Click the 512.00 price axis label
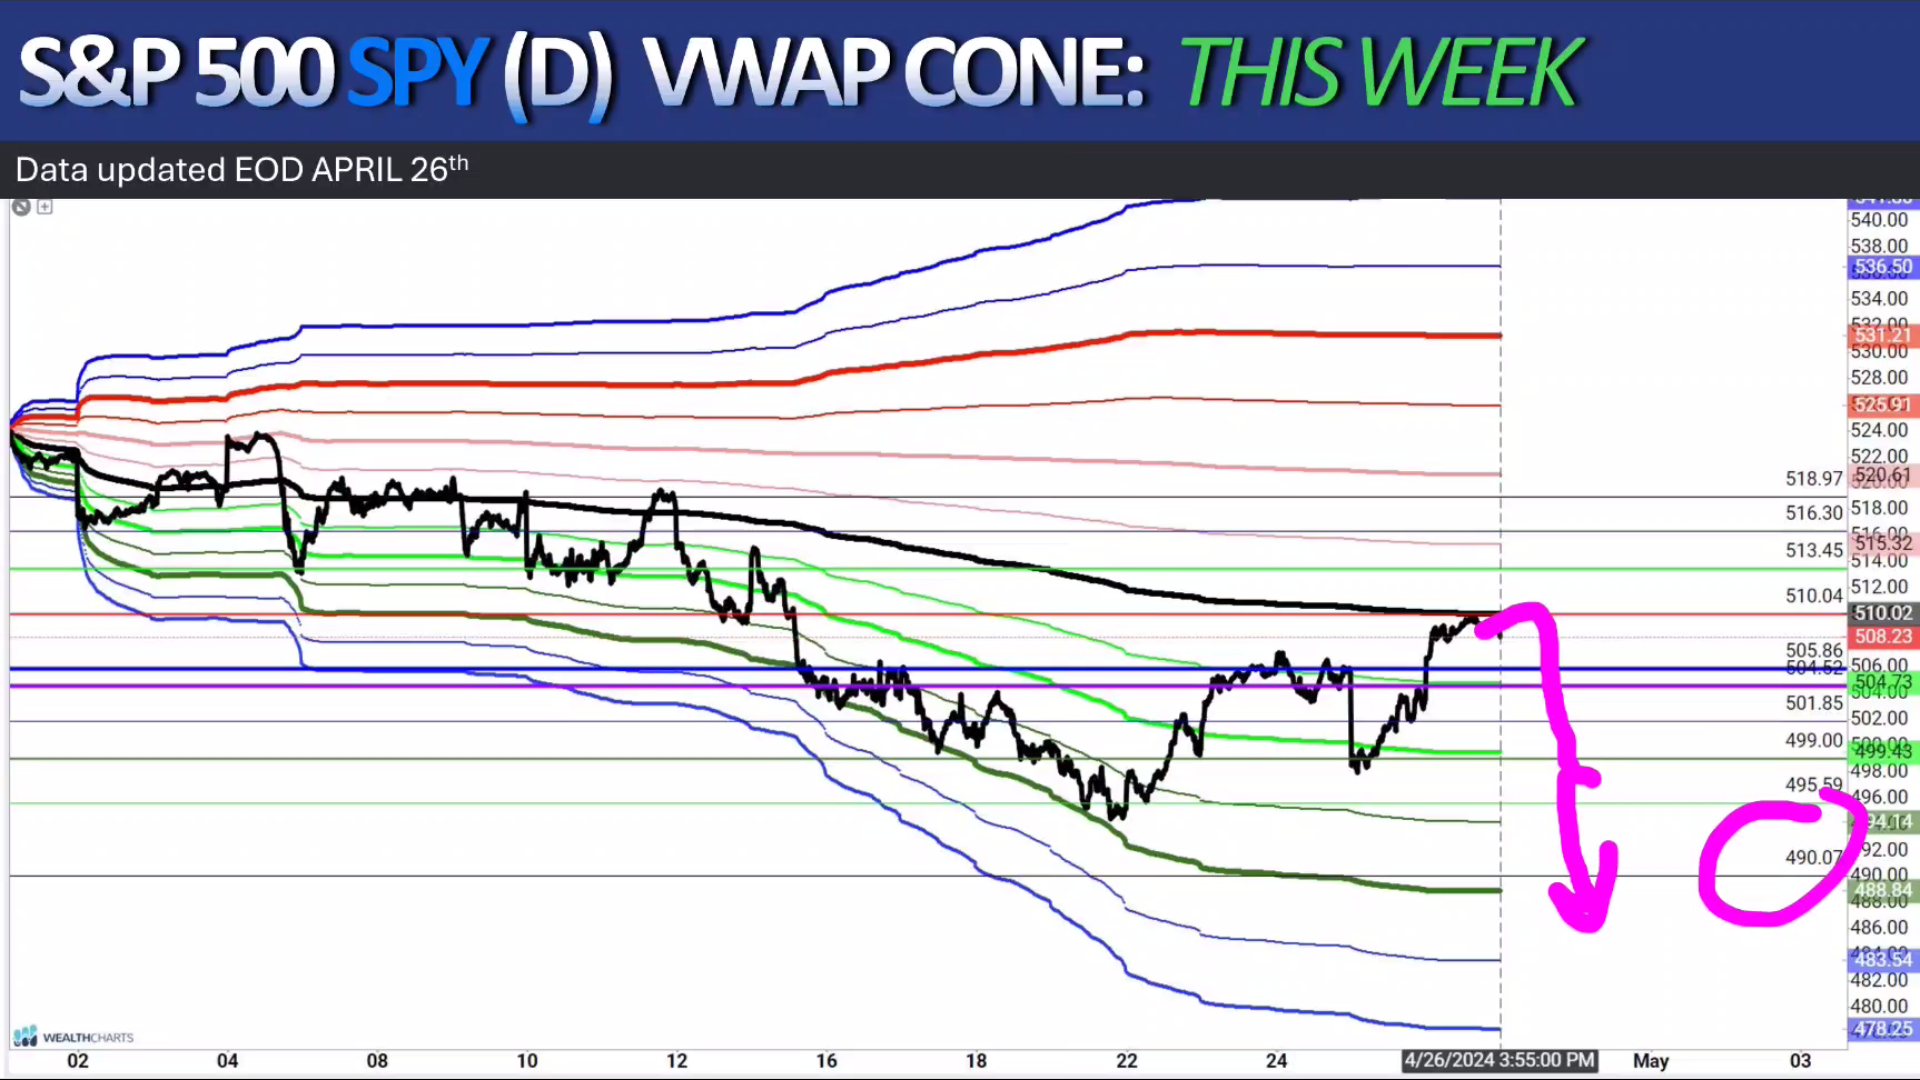The height and width of the screenshot is (1080, 1920). [x=1879, y=586]
